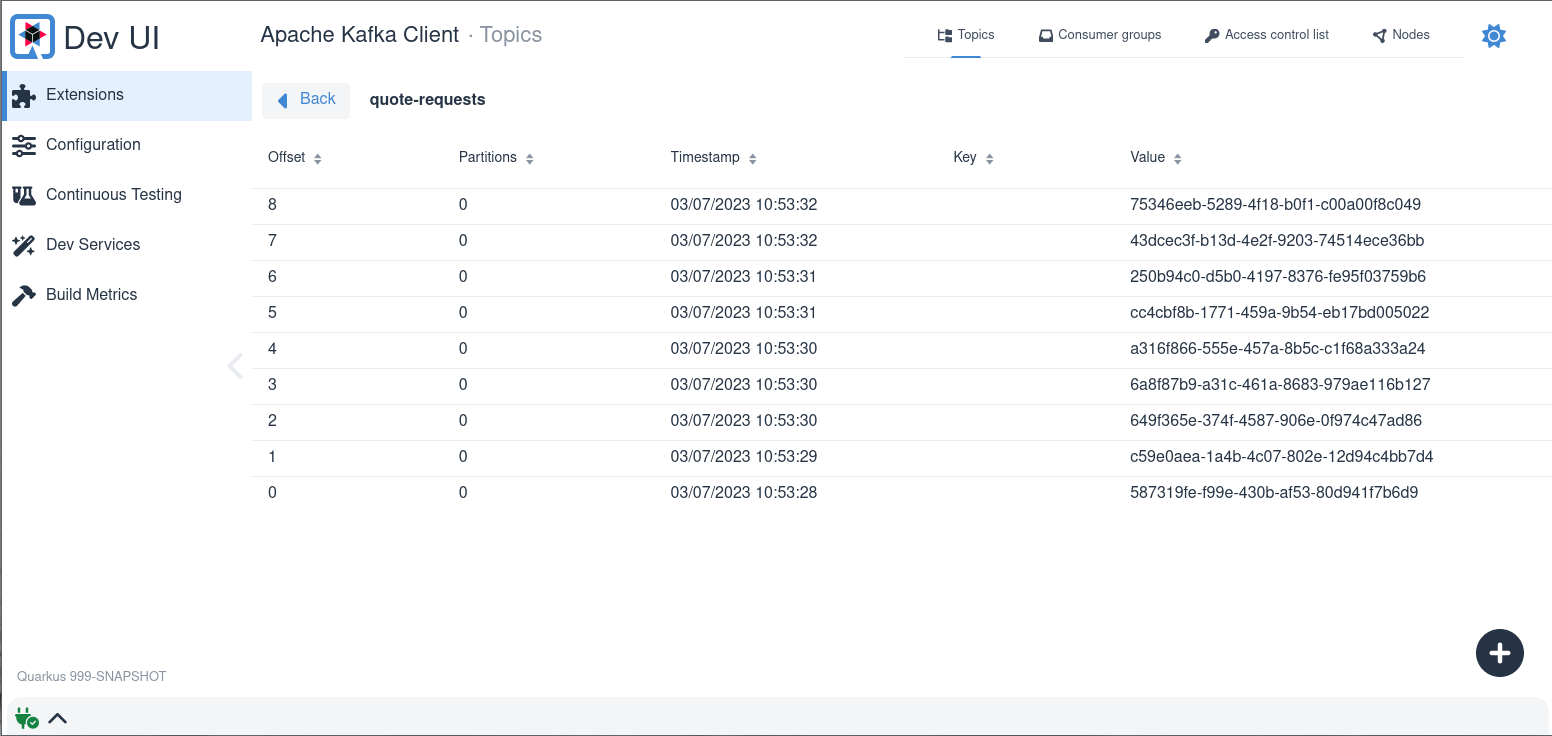Select value 75346eeb-5289-4f18-b0f1-c00a00f8c049

click(1275, 205)
